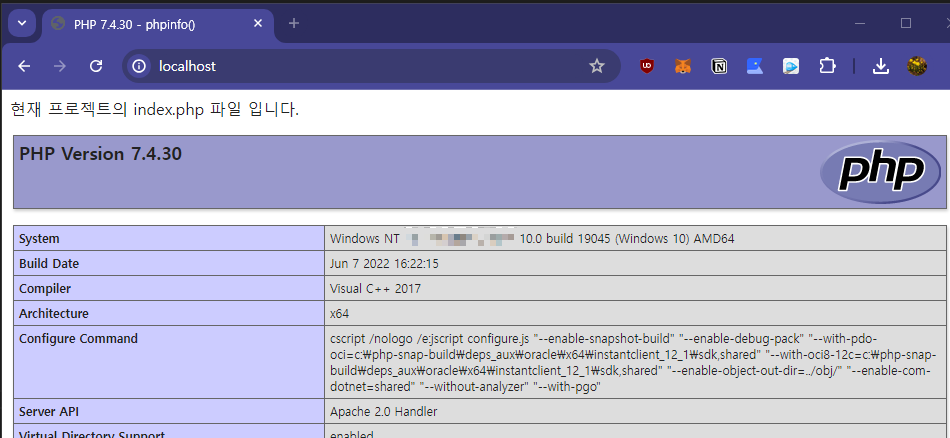Select the Jun 7 2022 16:22:15 value
950x438 pixels.
pyautogui.click(x=384, y=264)
